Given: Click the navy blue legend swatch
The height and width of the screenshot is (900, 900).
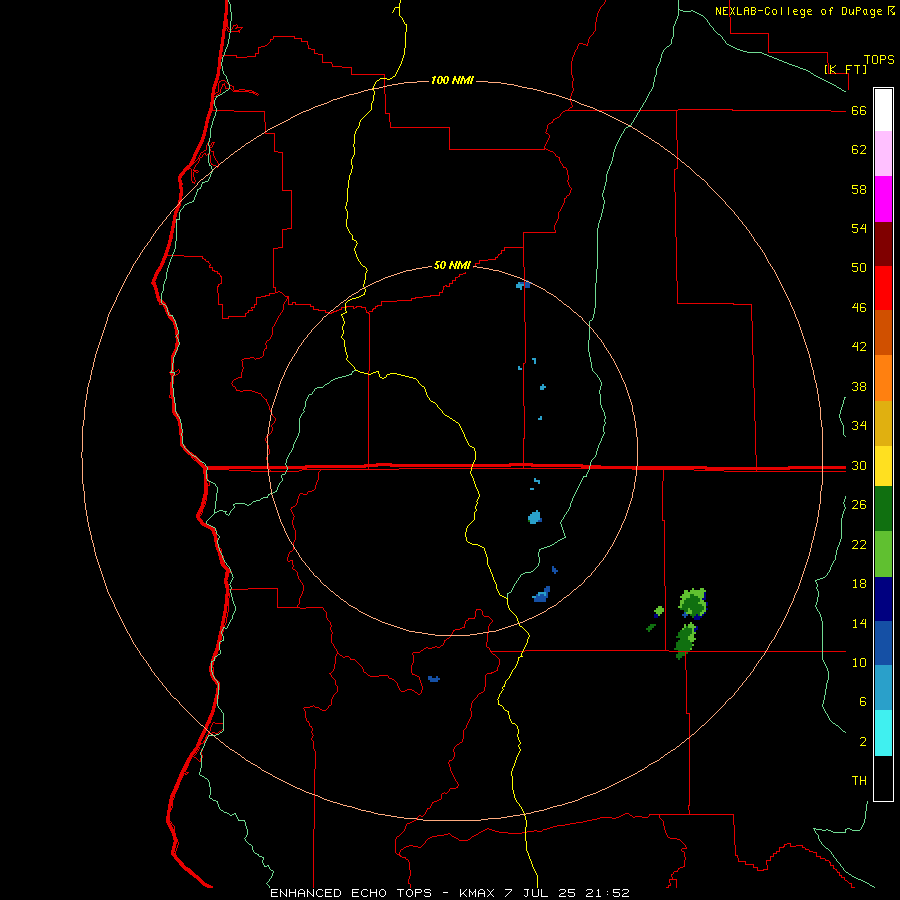Looking at the screenshot, I should (883, 599).
